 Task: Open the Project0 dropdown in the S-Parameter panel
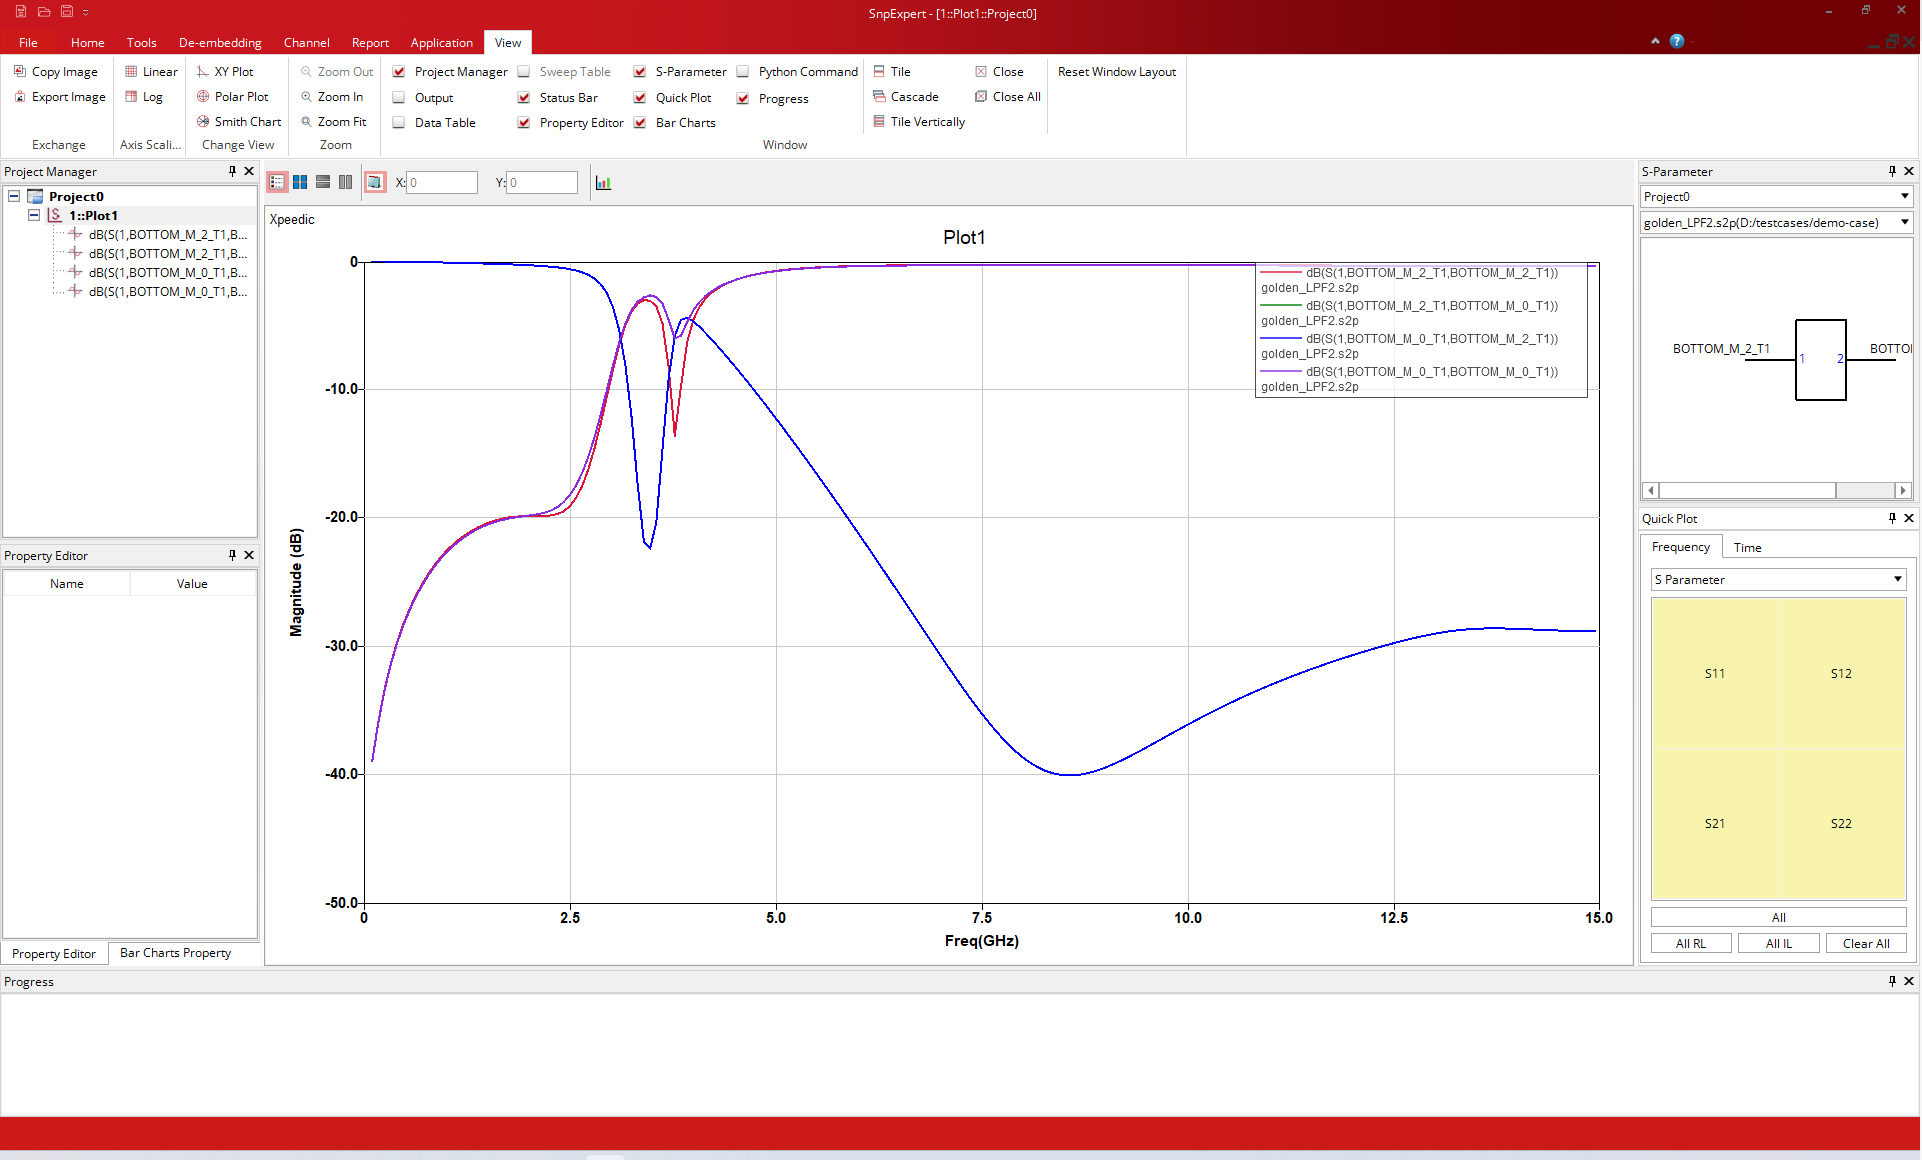click(1776, 196)
